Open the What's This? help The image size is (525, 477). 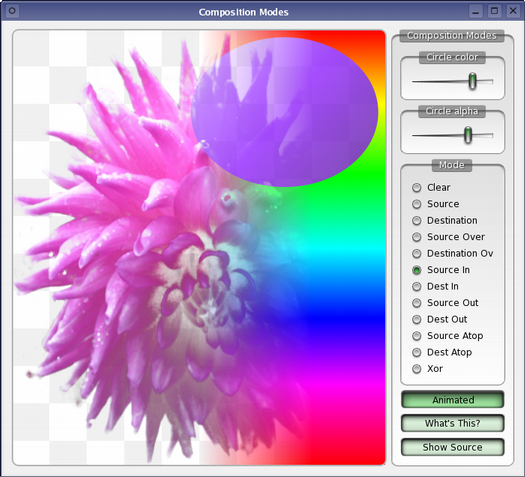453,423
